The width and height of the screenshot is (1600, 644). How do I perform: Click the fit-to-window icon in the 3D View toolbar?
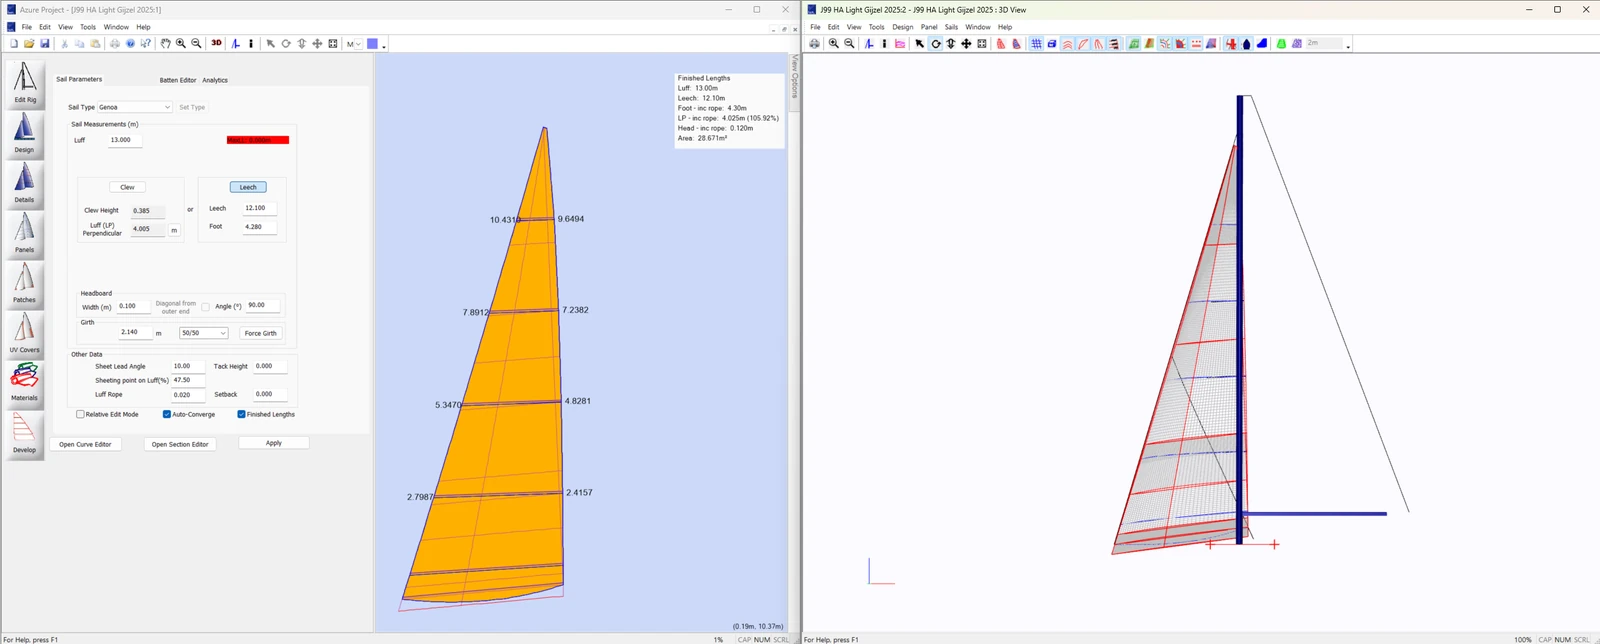click(x=982, y=44)
